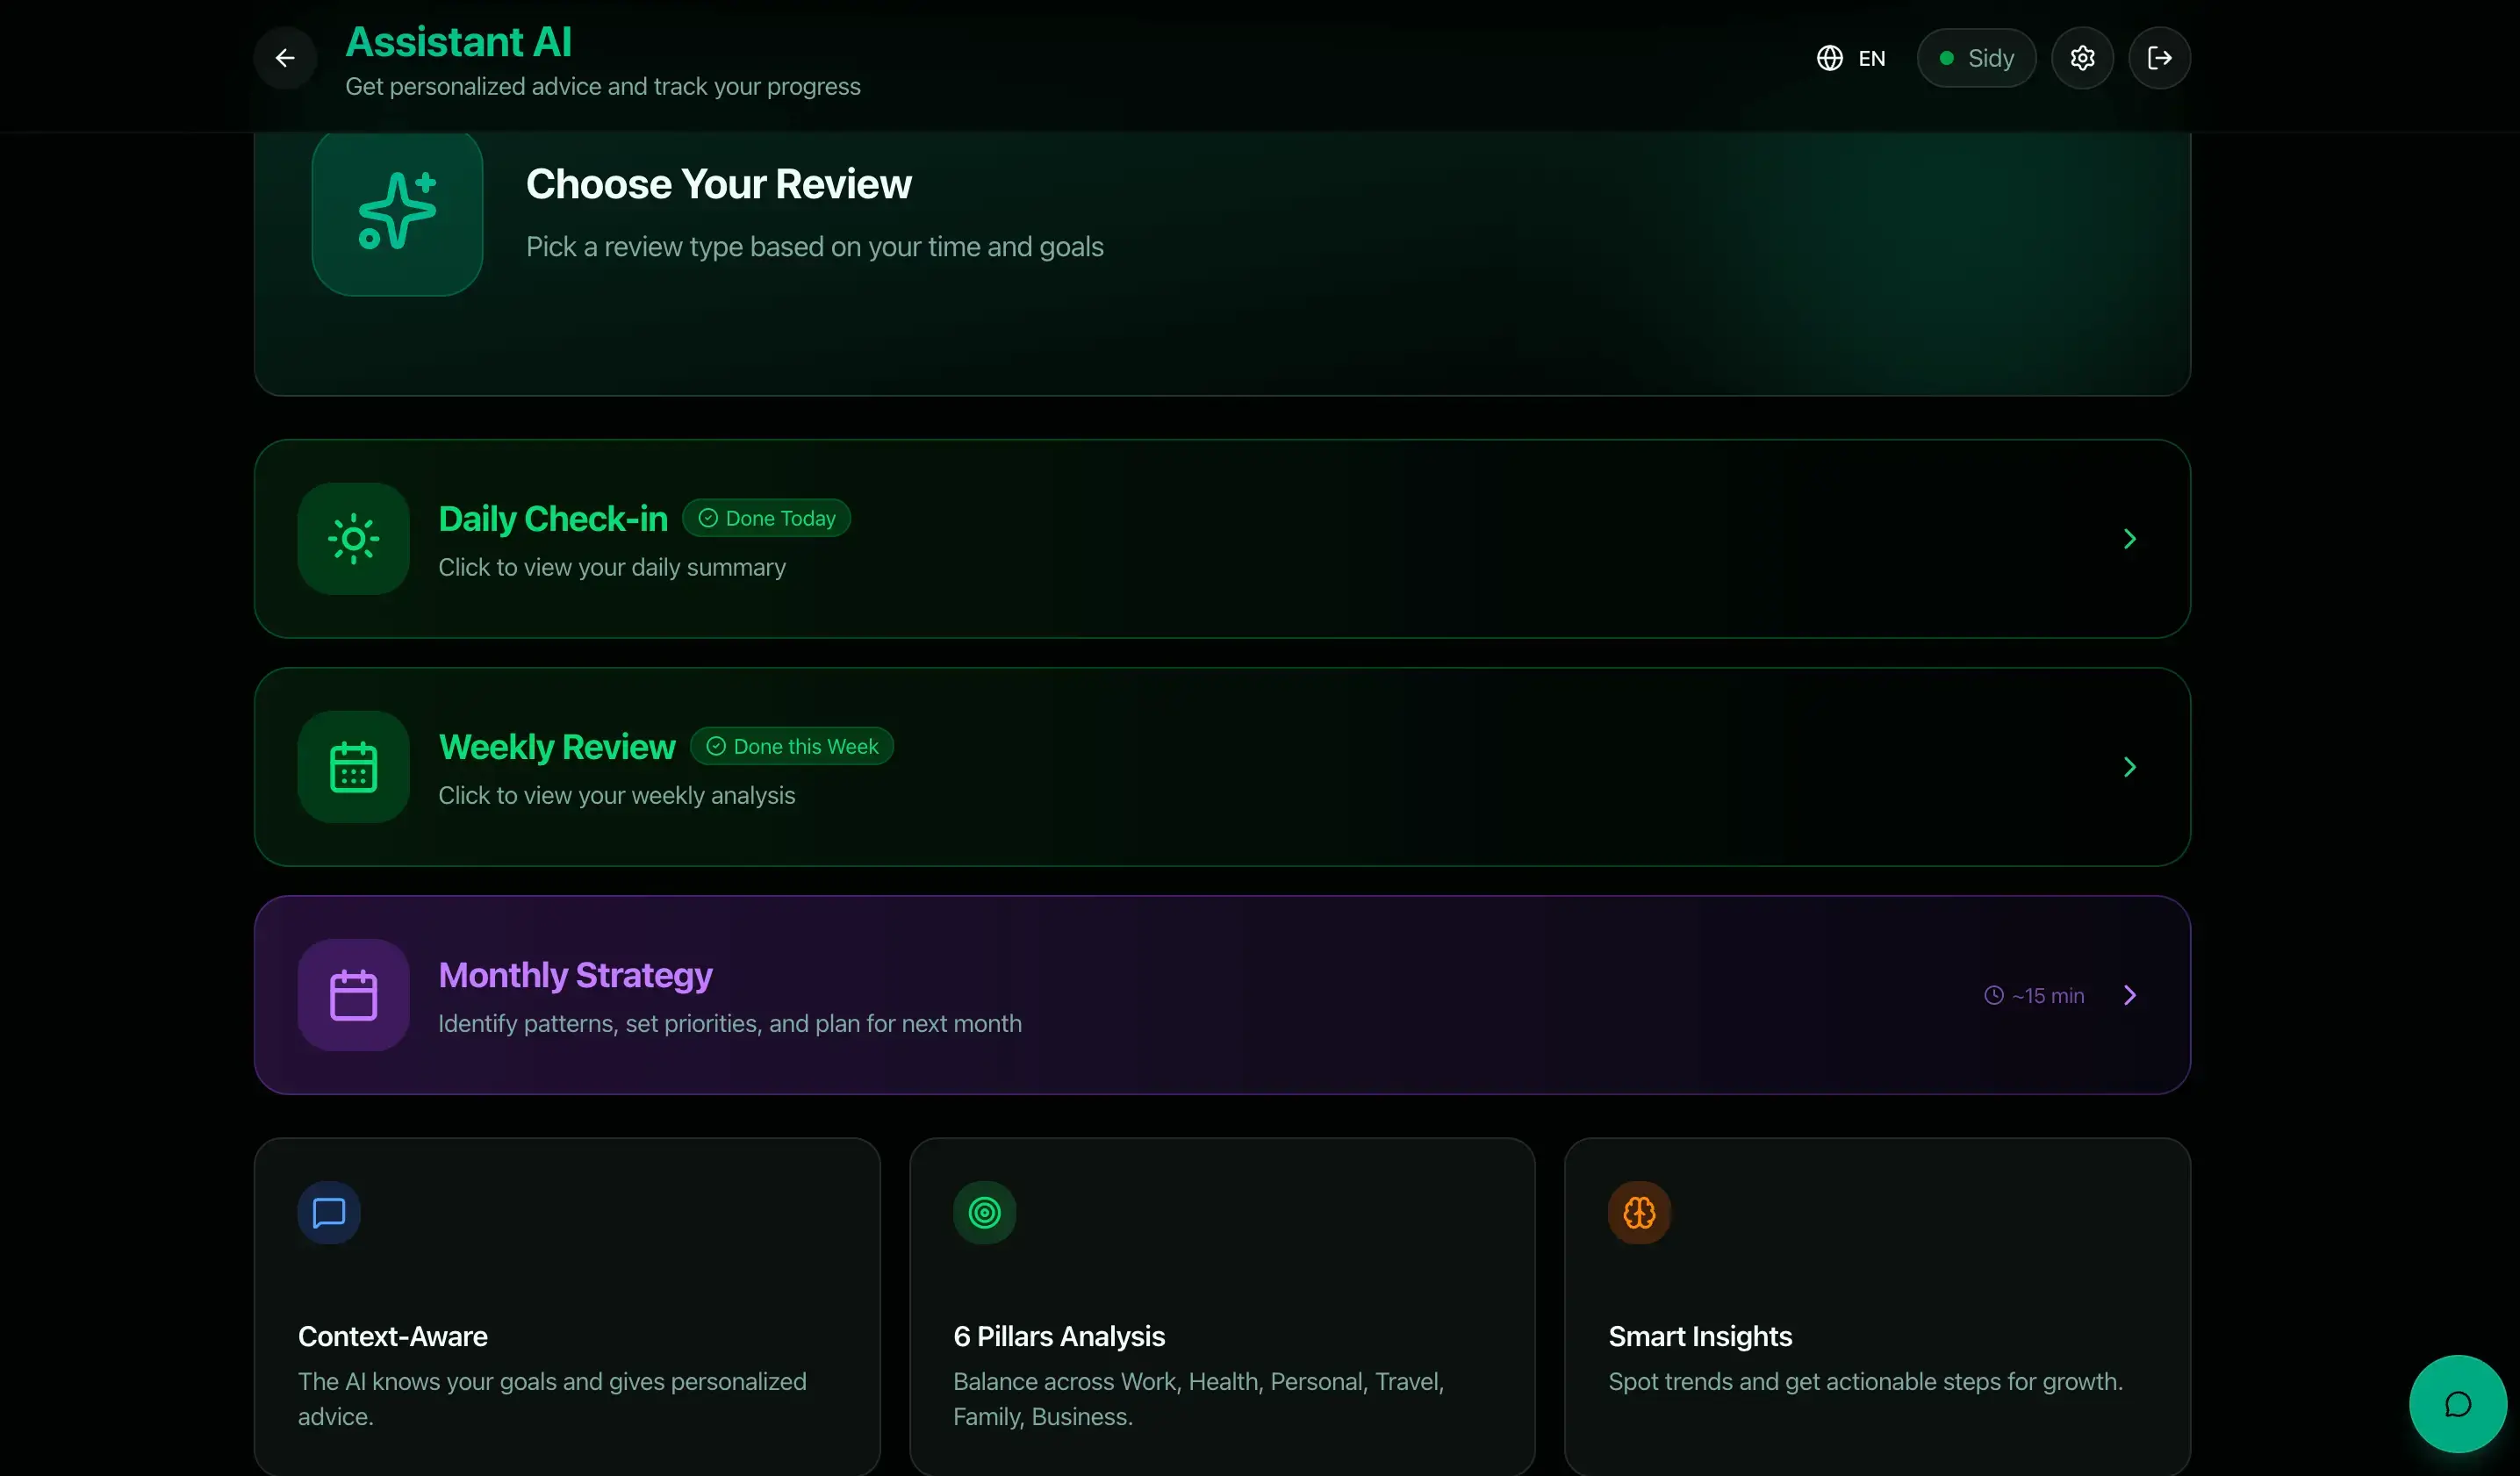
Task: Click the Done Today badge
Action: tap(766, 518)
